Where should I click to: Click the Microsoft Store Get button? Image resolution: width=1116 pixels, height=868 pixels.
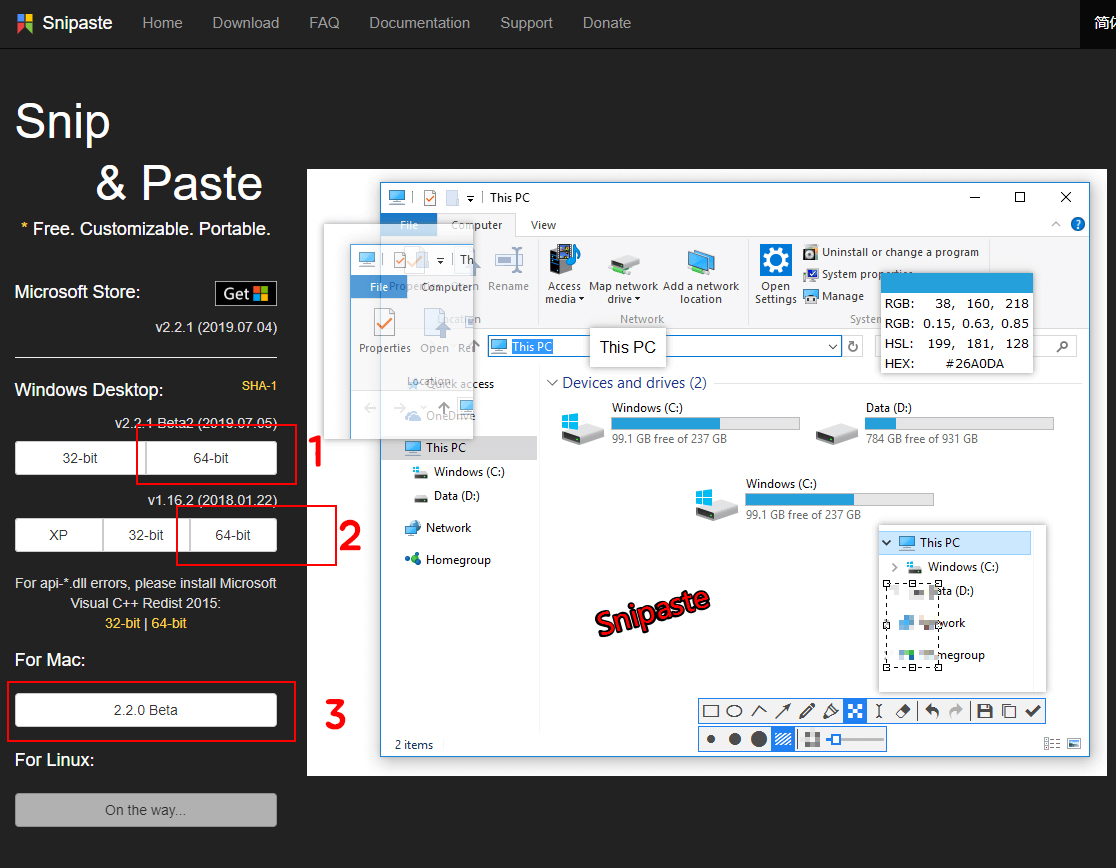[x=246, y=293]
